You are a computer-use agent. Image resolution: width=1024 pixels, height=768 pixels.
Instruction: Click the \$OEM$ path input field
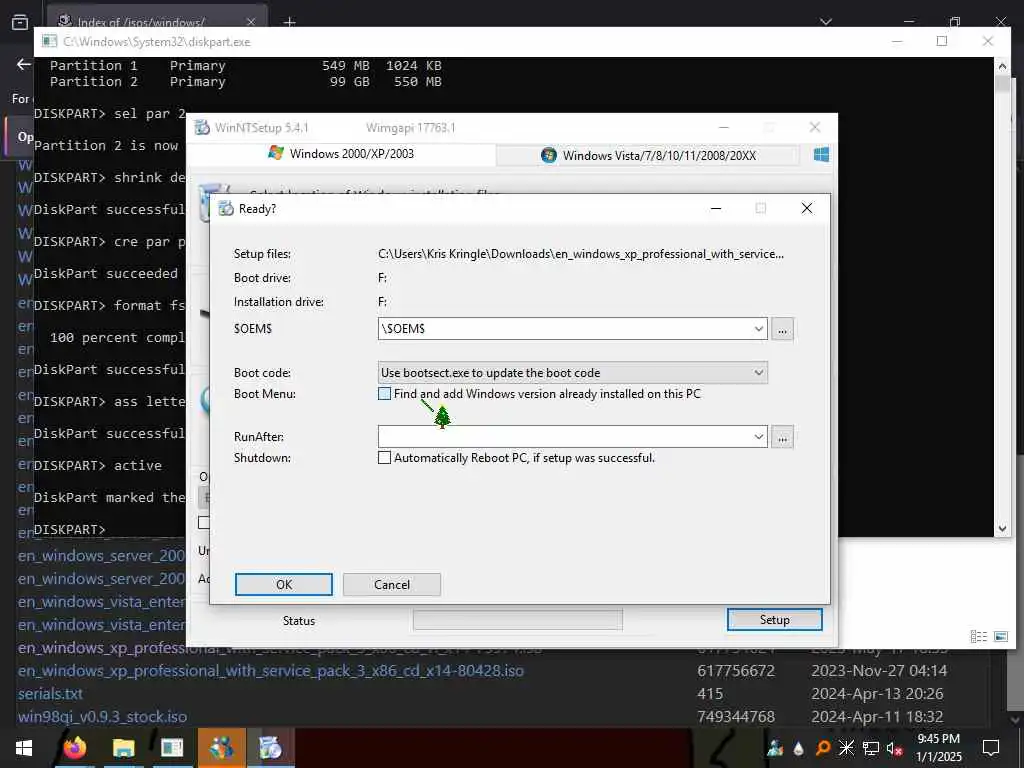(x=564, y=328)
